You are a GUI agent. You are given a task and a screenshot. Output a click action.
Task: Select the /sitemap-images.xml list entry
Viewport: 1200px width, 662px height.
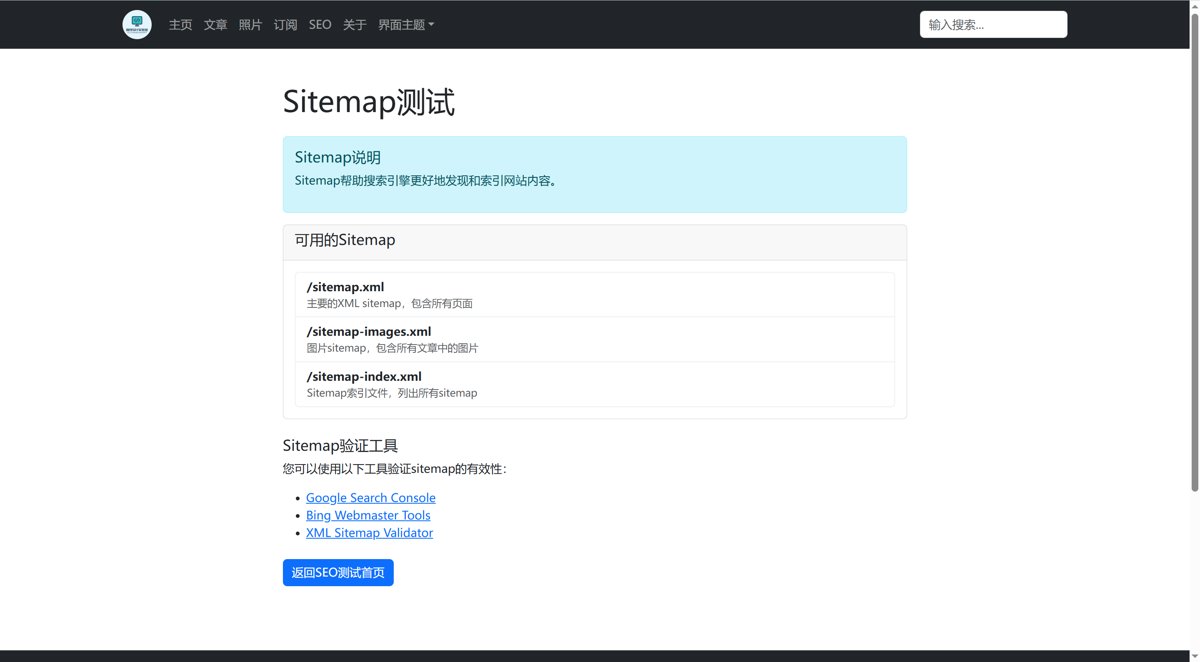[x=594, y=339]
